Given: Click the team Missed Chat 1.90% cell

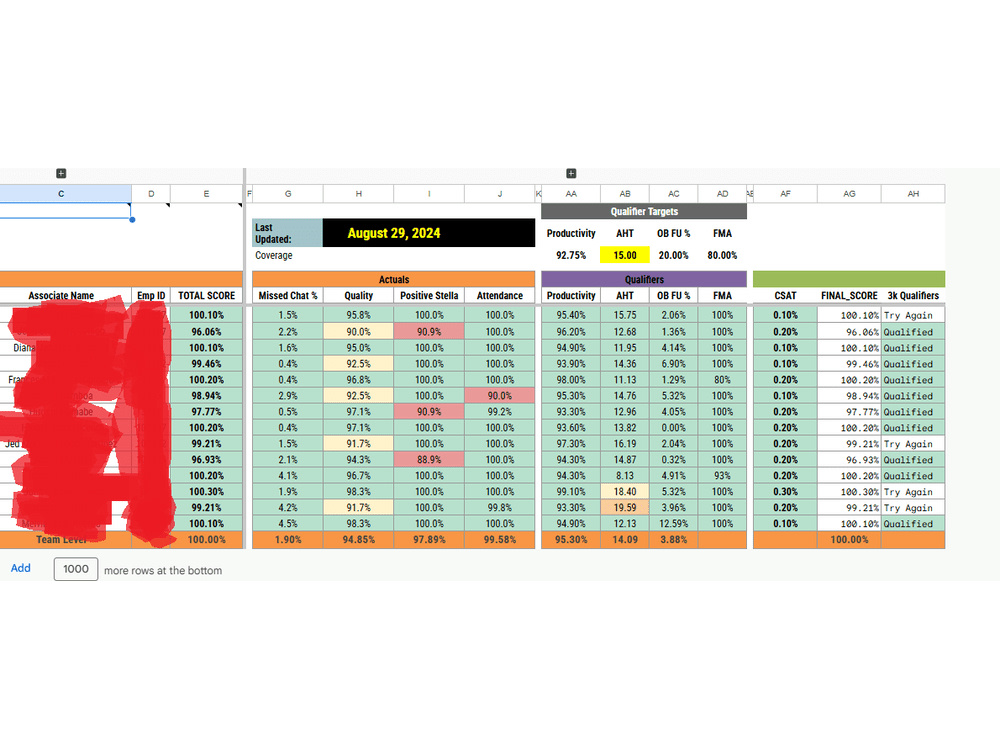Looking at the screenshot, I should pyautogui.click(x=288, y=540).
